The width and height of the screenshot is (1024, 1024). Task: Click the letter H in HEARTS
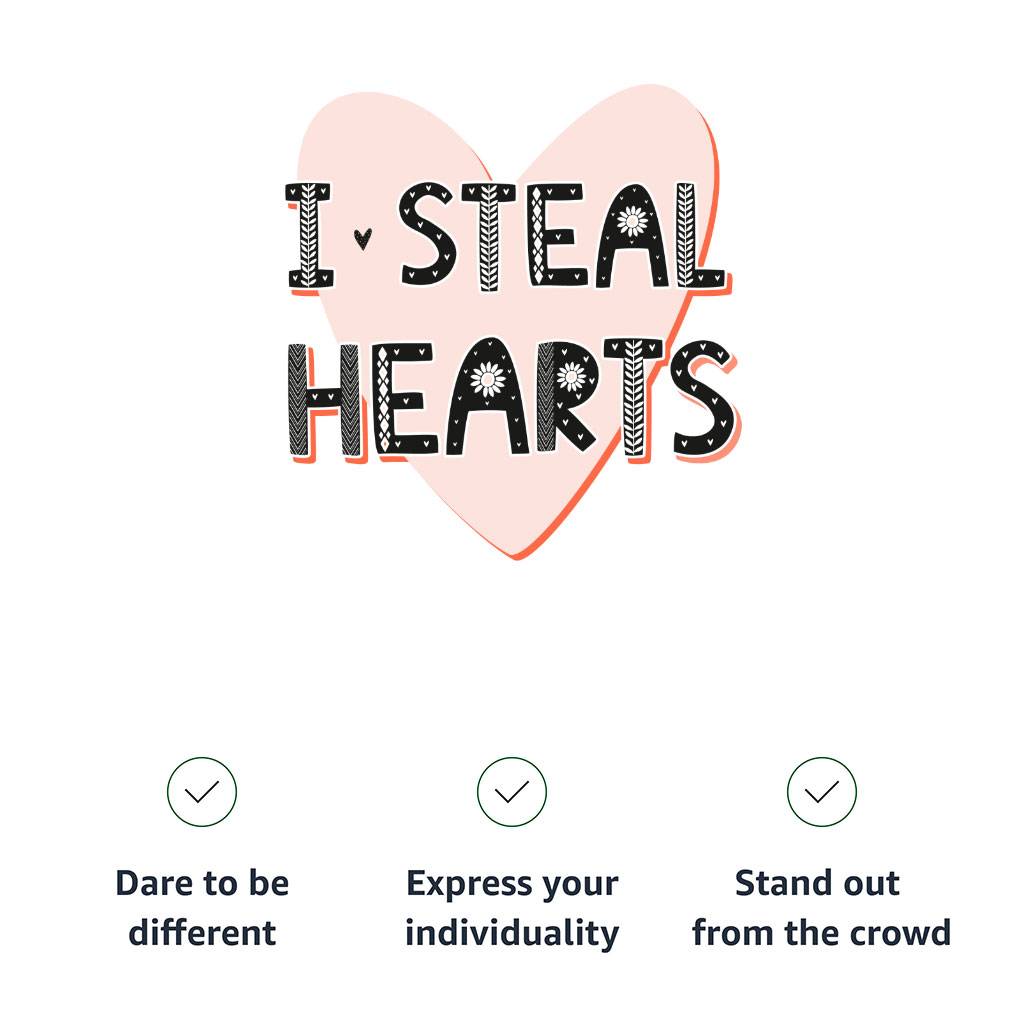(x=322, y=398)
